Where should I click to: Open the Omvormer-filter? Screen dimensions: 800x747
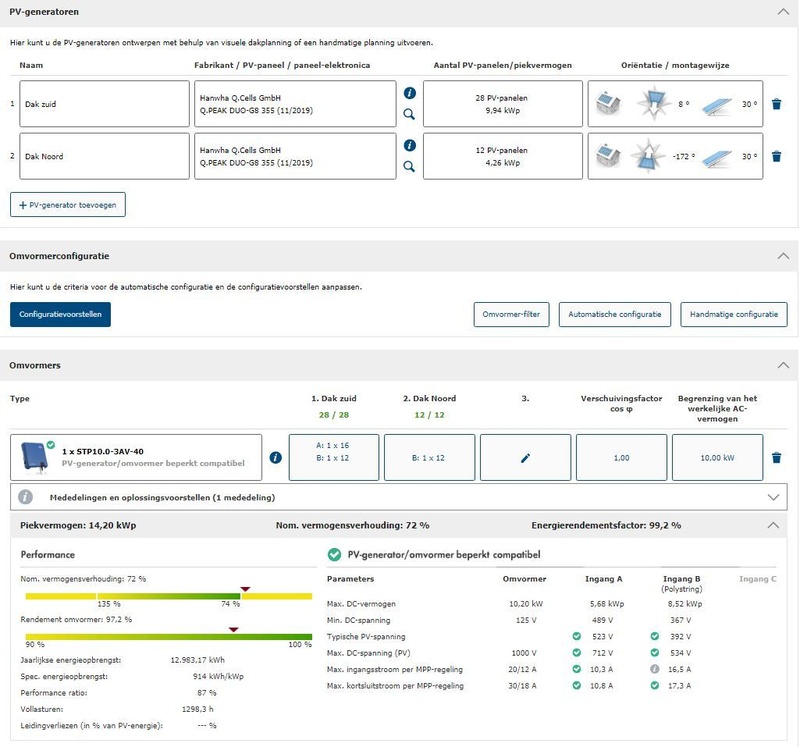[511, 314]
